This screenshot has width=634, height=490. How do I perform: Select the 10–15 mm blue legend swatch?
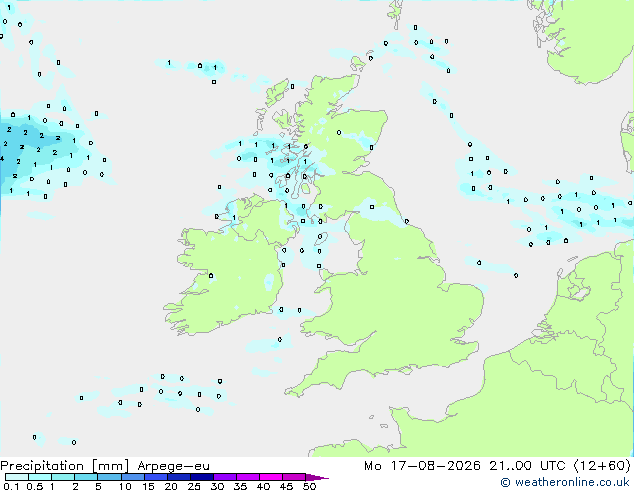point(133,477)
